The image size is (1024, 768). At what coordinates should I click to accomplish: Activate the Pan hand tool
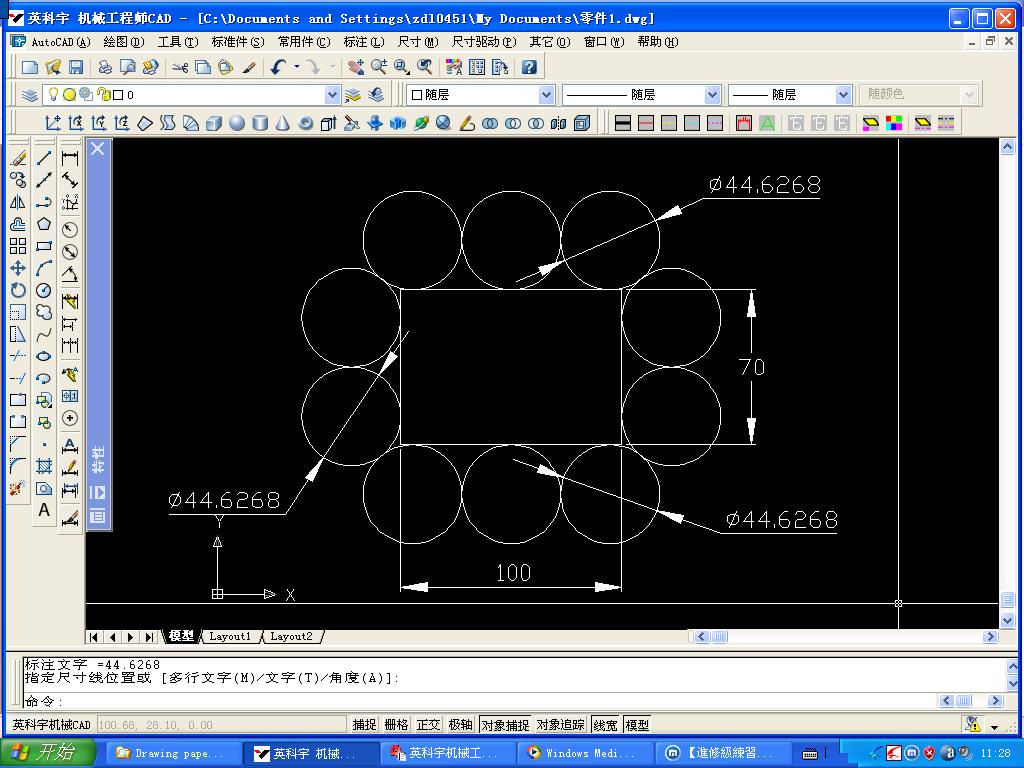[x=356, y=67]
